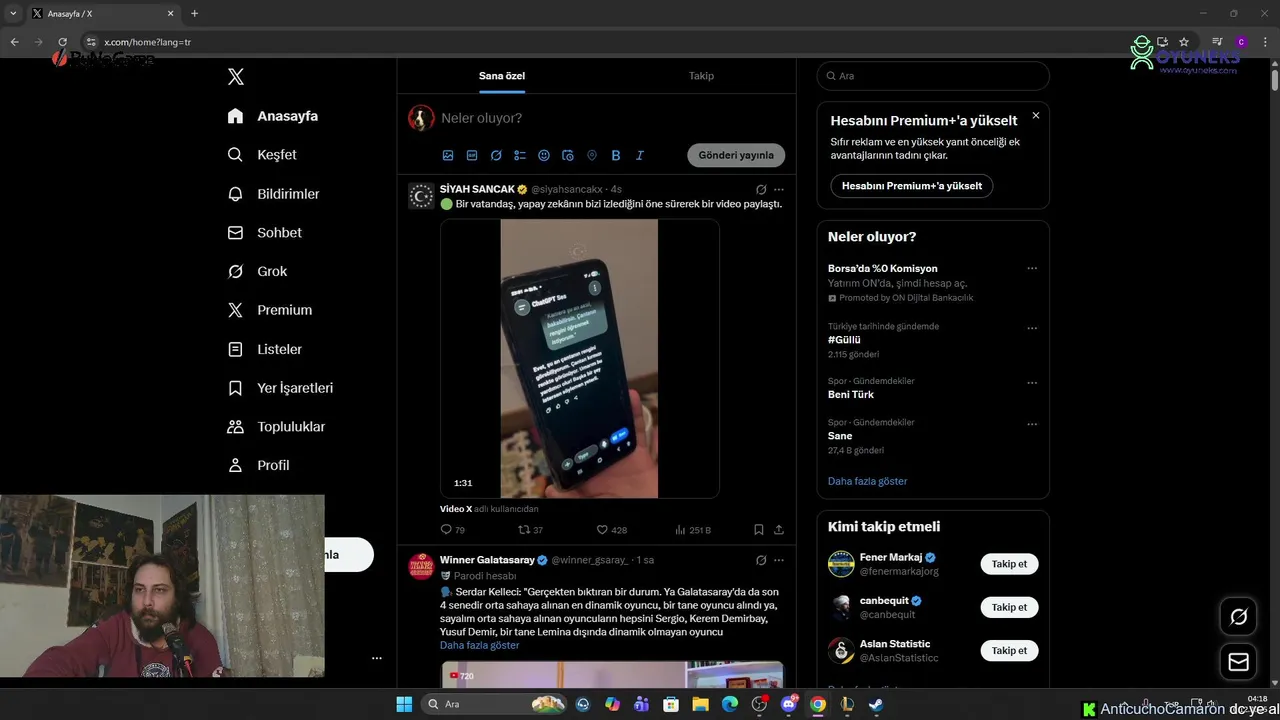Image resolution: width=1280 pixels, height=720 pixels.
Task: Add media with the image icon
Action: point(448,156)
